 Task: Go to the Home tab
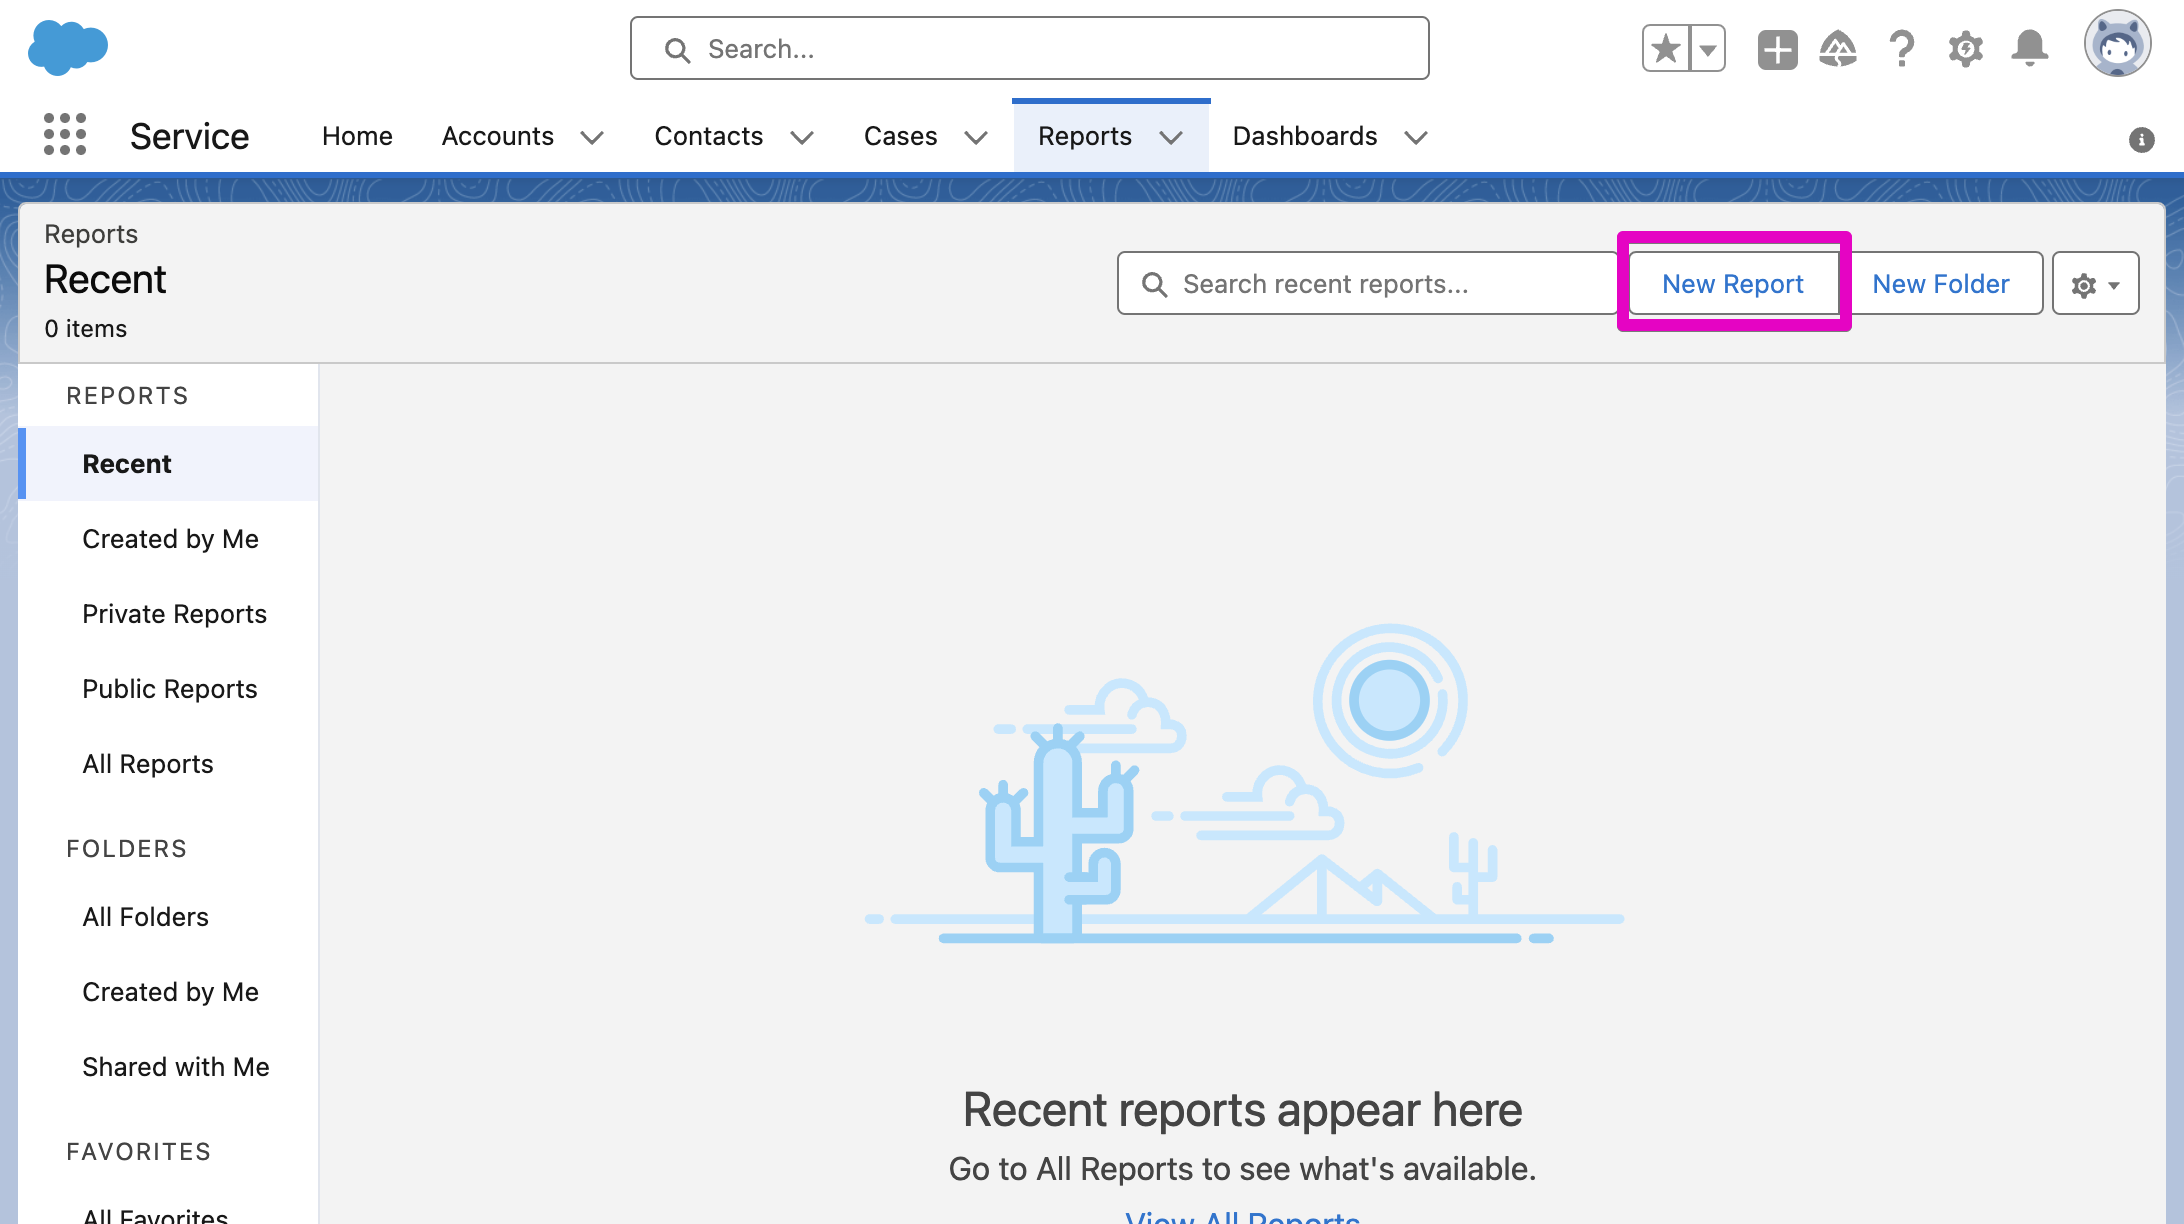point(357,136)
